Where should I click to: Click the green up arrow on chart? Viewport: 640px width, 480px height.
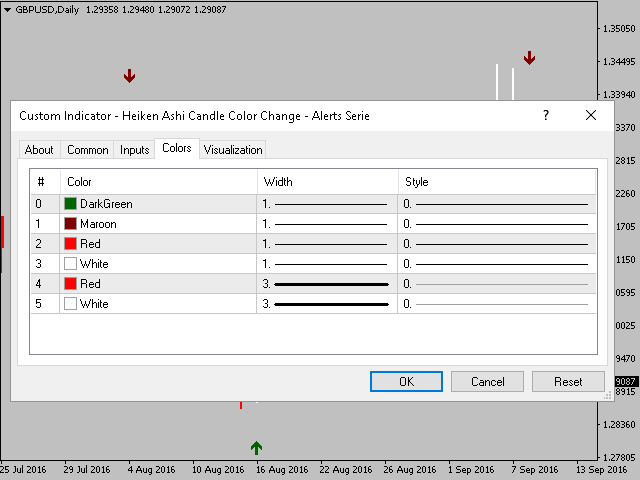pyautogui.click(x=257, y=448)
